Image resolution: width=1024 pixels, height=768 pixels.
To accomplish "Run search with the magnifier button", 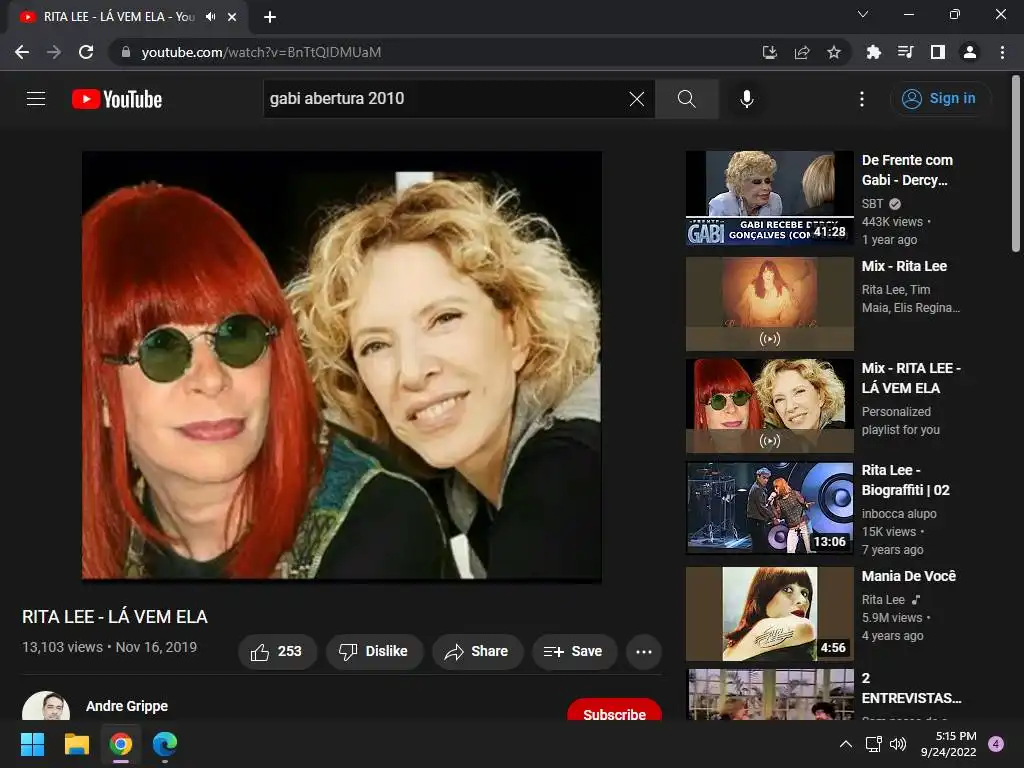I will [686, 99].
